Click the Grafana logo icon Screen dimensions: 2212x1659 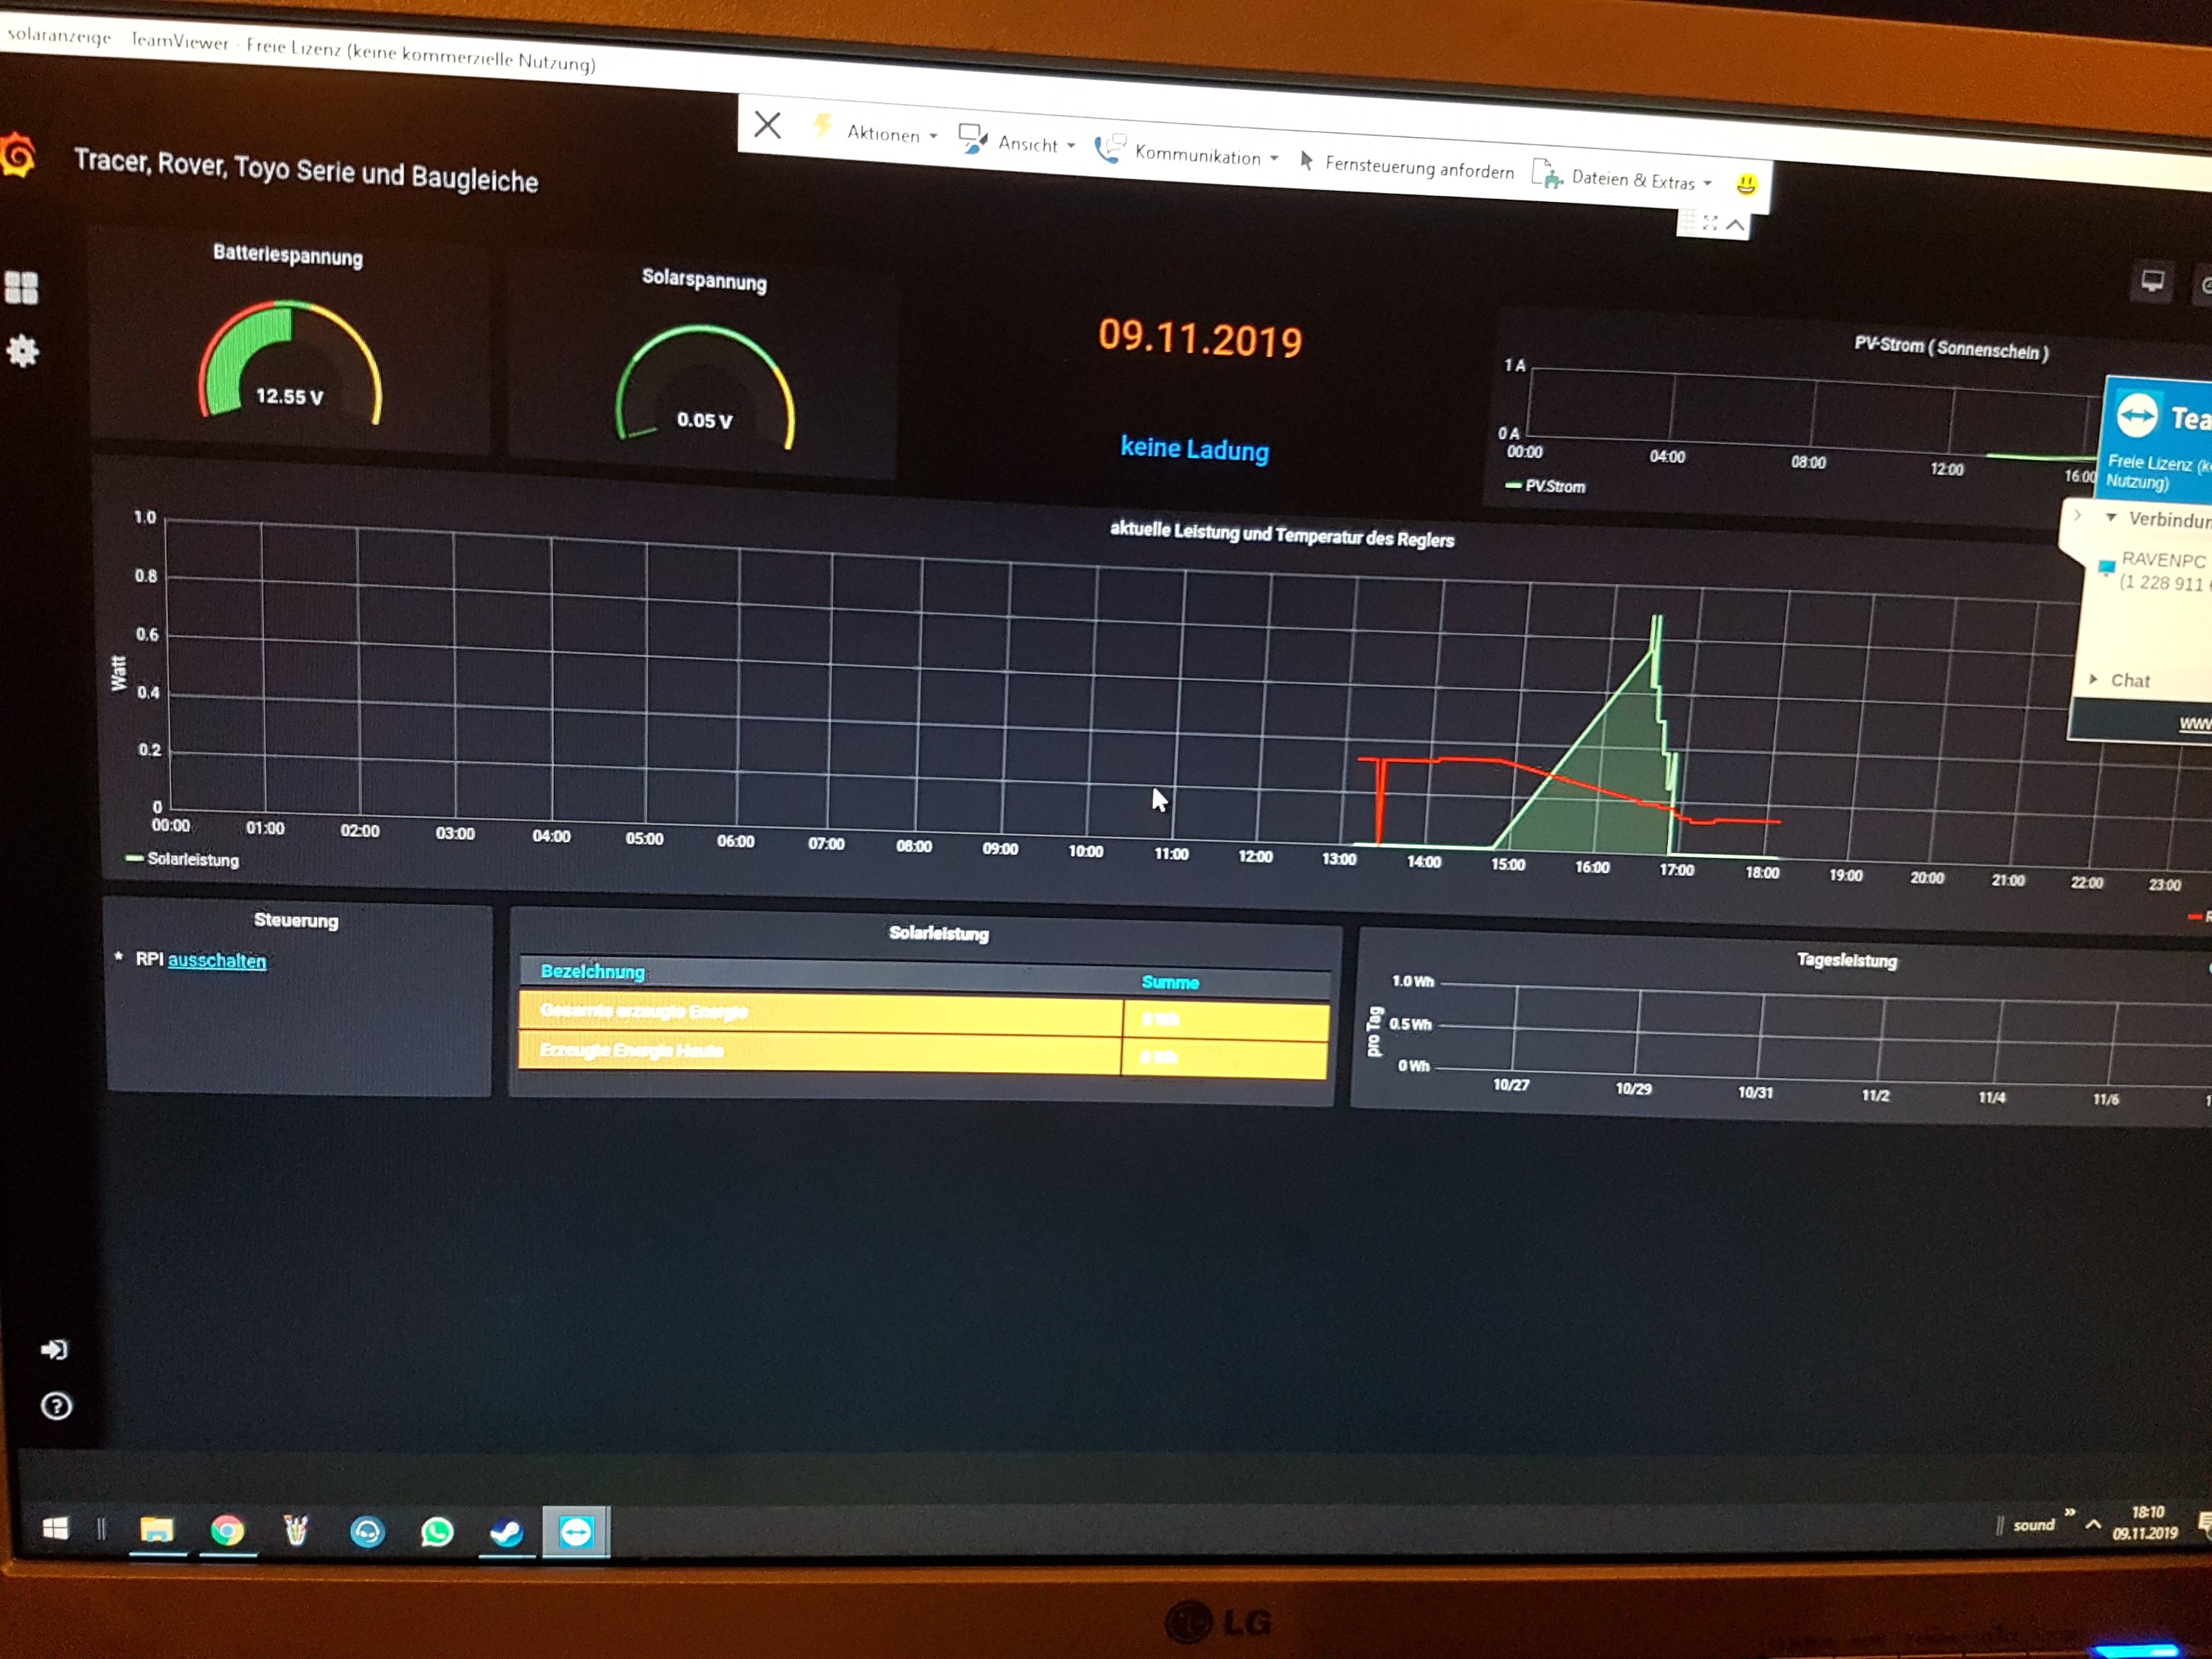[17, 155]
